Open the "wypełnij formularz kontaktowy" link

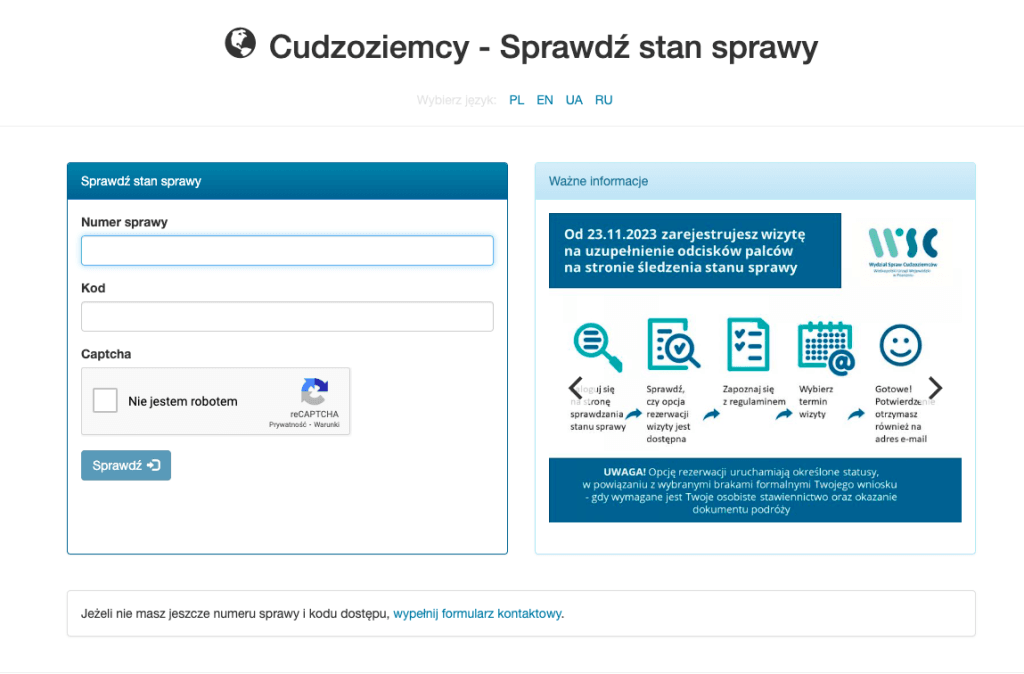(x=477, y=613)
